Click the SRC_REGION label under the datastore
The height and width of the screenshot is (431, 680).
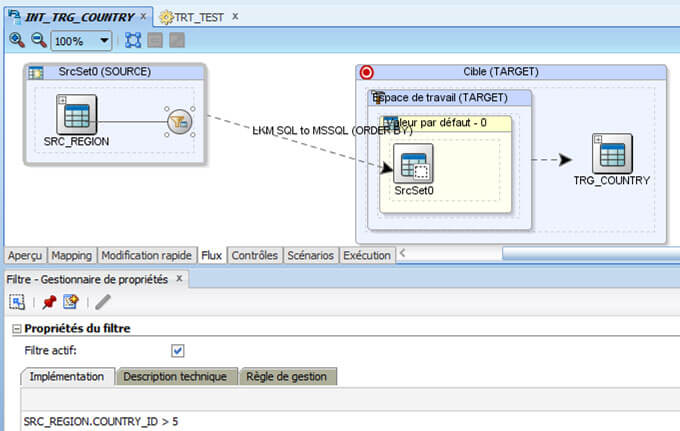pos(76,141)
